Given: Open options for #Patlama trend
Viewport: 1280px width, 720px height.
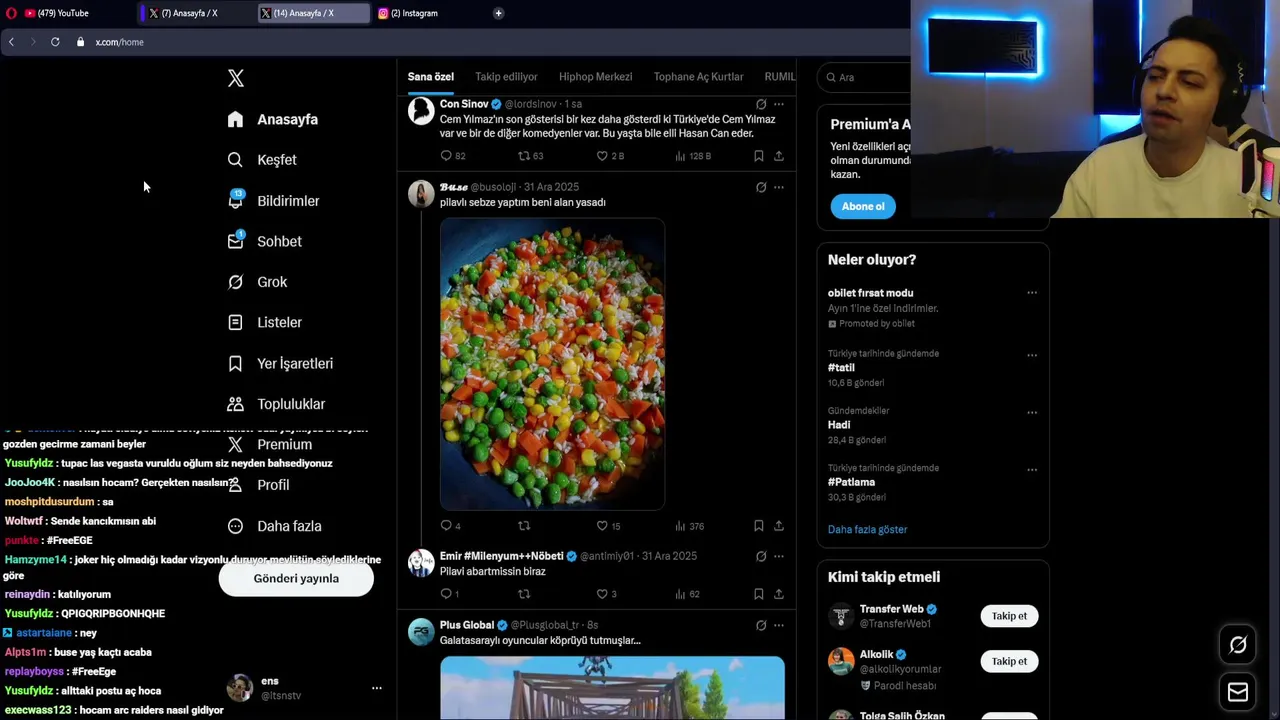Looking at the screenshot, I should coord(1032,469).
